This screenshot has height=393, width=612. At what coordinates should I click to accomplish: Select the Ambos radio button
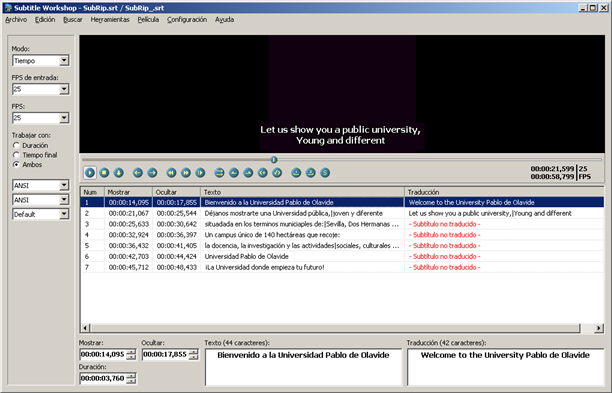pos(16,165)
